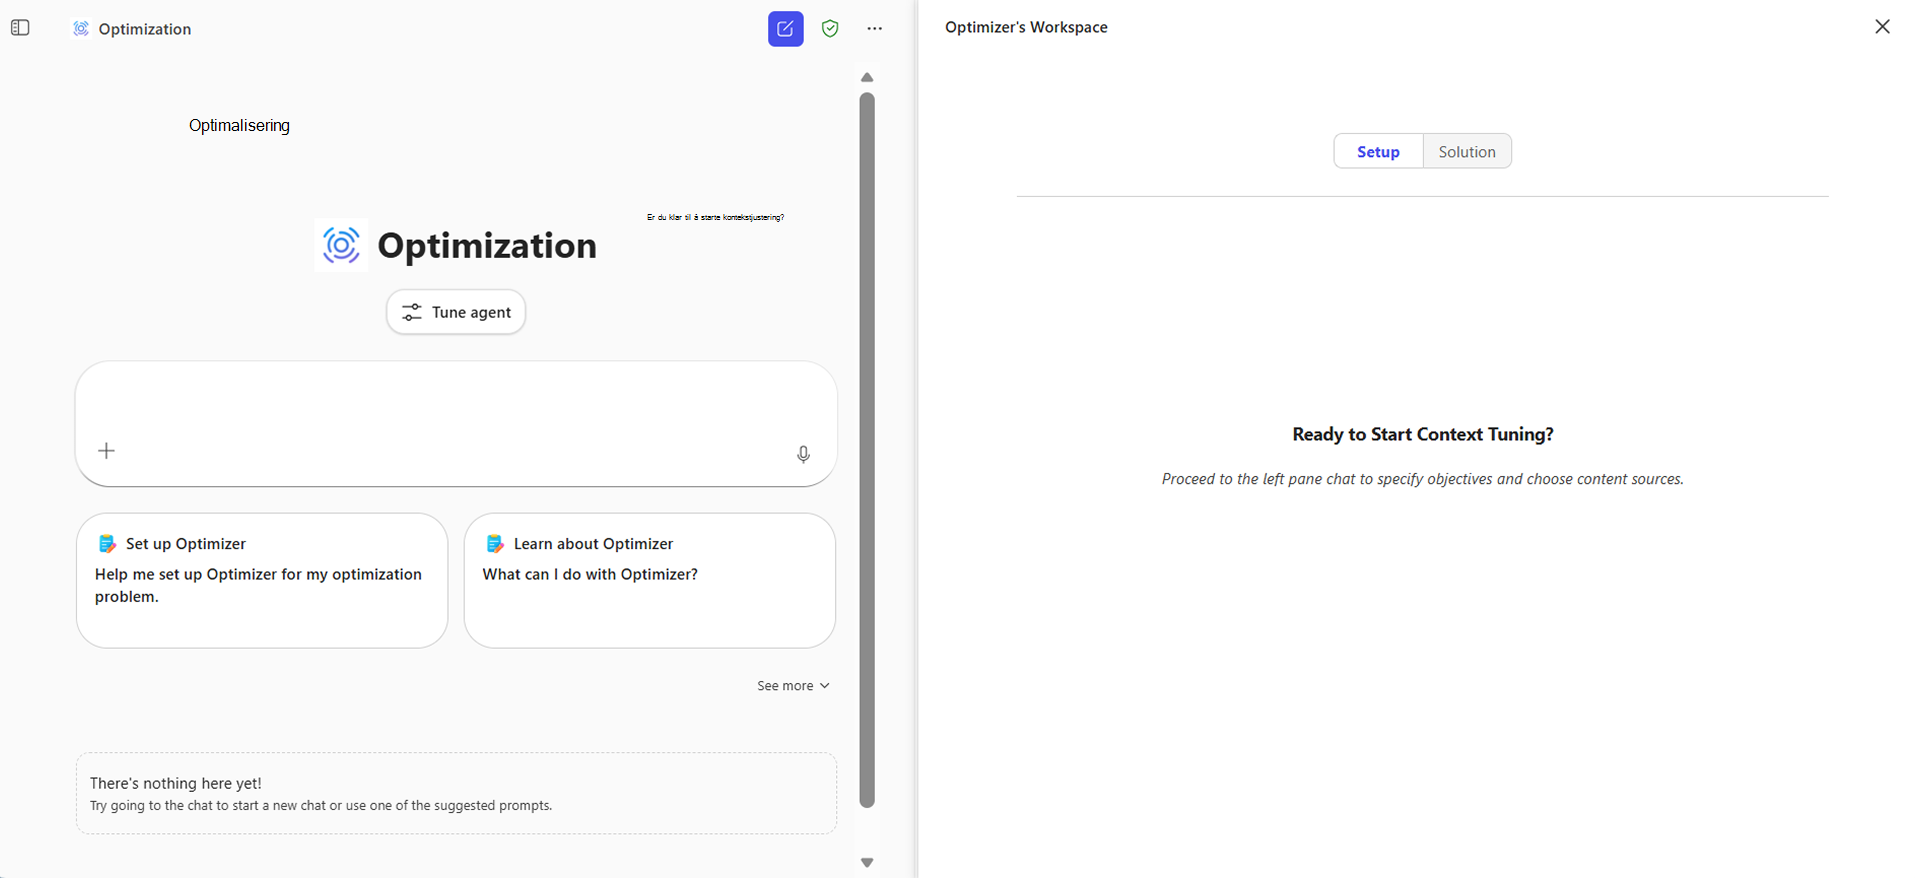Viewport: 1915px width, 878px height.
Task: Toggle the sidebar panel icon
Action: click(x=20, y=28)
